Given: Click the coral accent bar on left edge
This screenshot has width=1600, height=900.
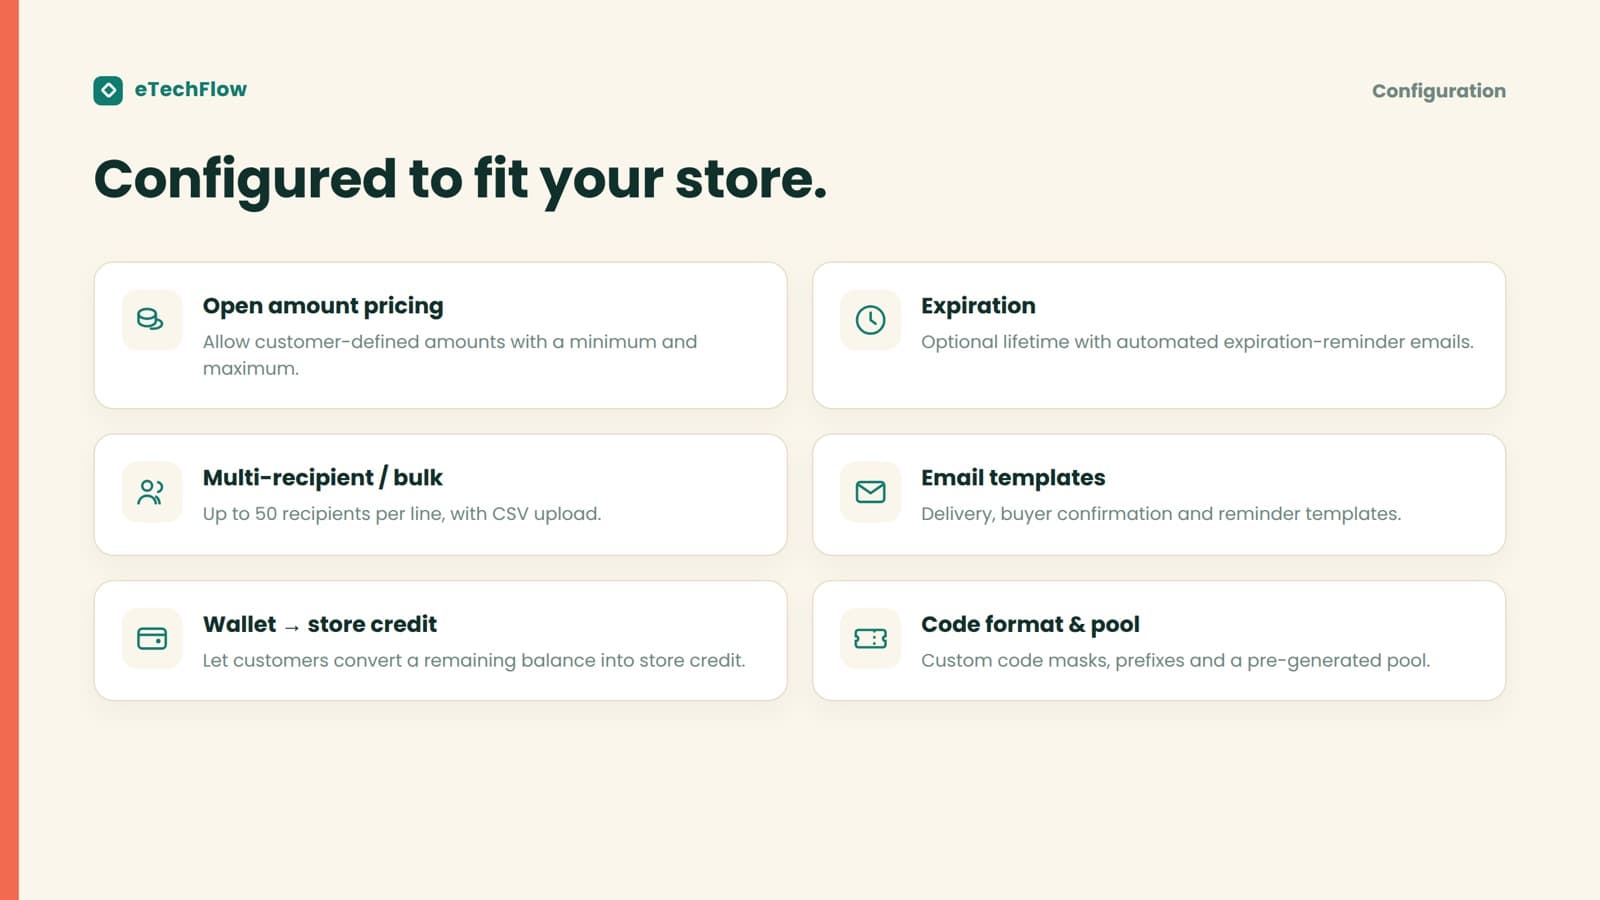Looking at the screenshot, I should click(9, 450).
